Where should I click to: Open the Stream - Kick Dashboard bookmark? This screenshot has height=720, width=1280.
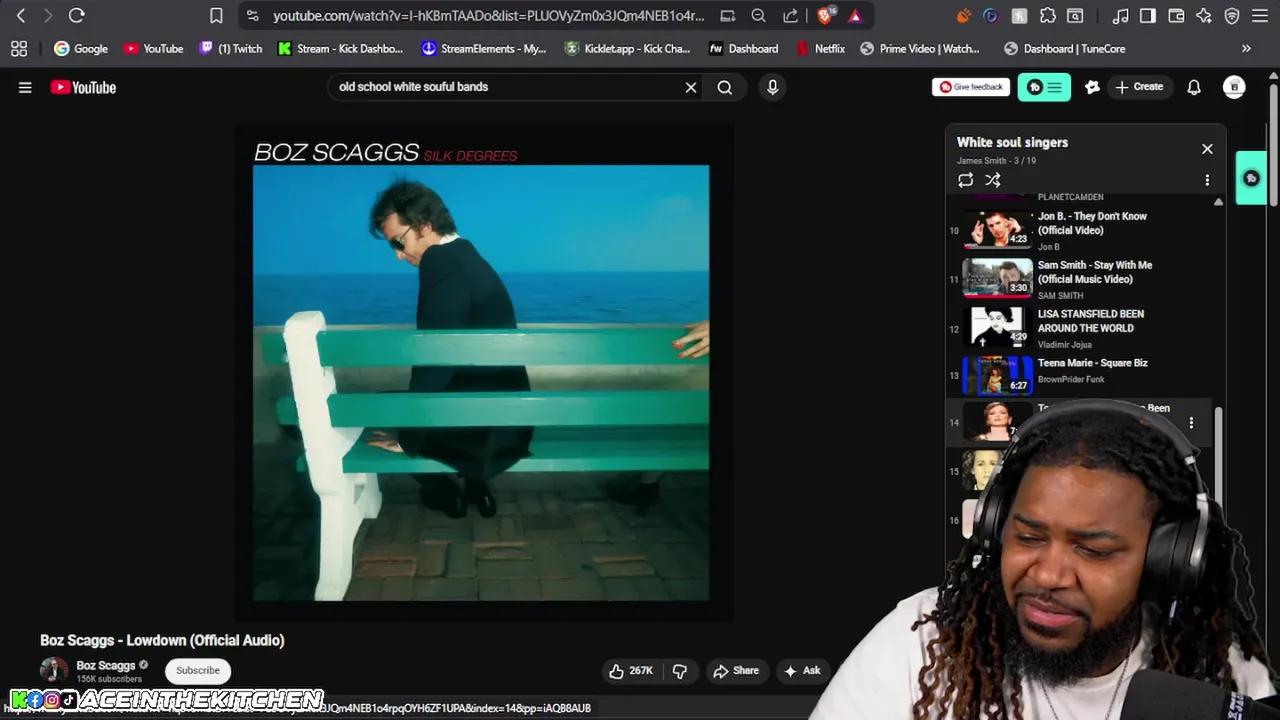click(340, 48)
